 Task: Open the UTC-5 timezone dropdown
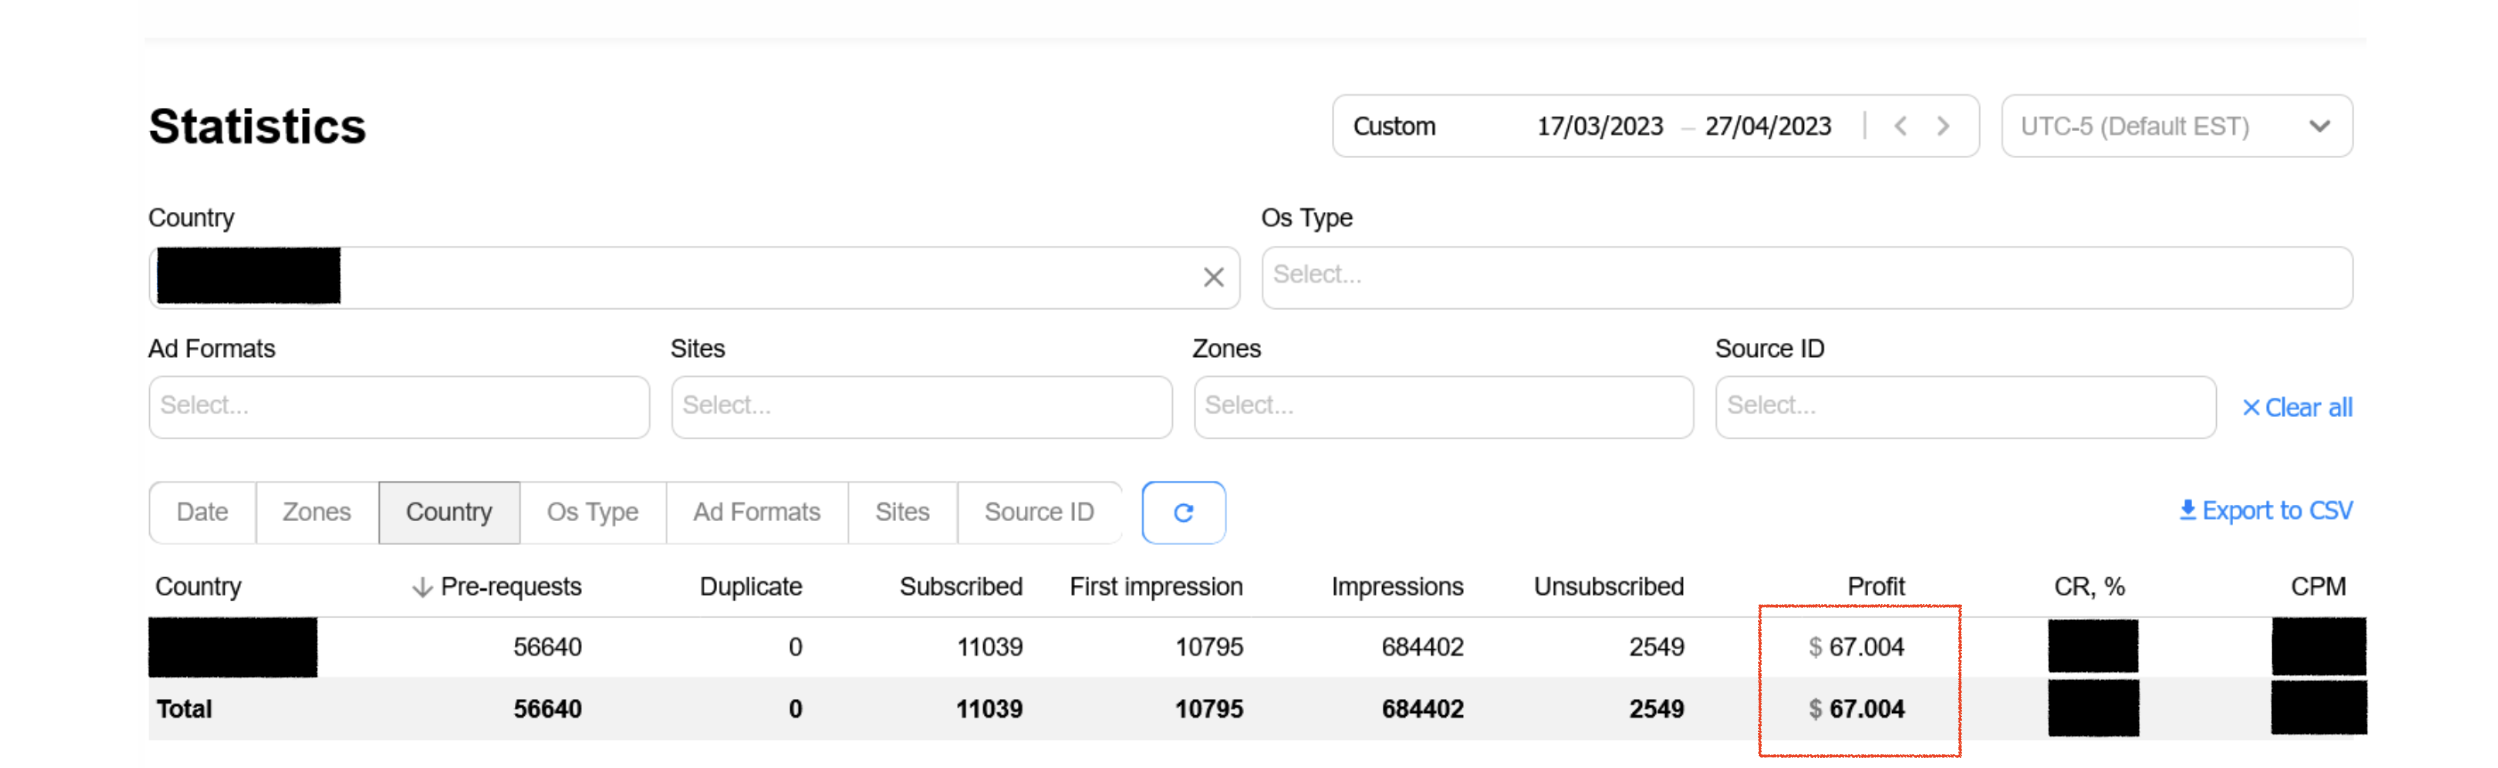(2176, 126)
